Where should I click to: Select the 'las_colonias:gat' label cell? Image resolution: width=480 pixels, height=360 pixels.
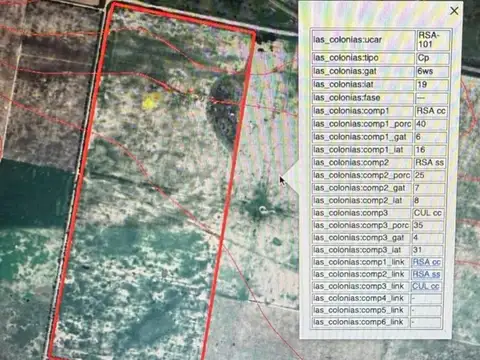(x=363, y=71)
